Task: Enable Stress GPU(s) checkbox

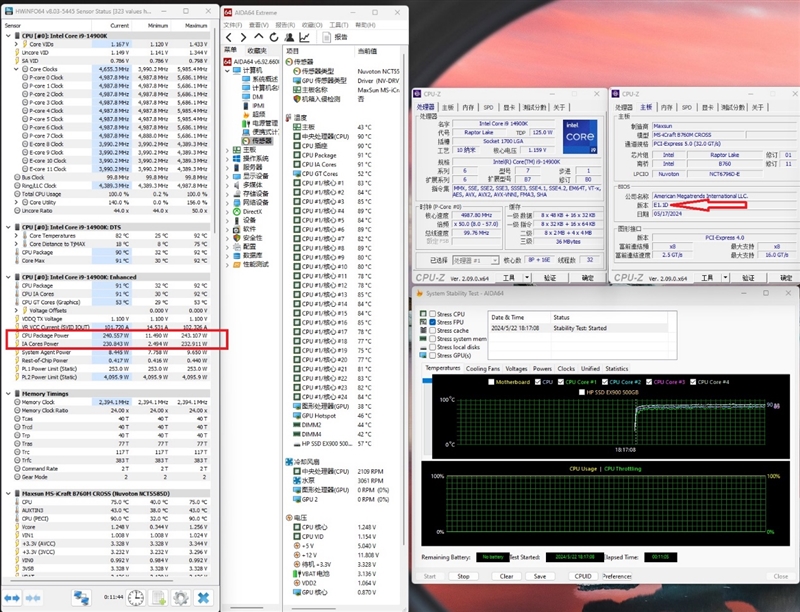Action: point(433,355)
